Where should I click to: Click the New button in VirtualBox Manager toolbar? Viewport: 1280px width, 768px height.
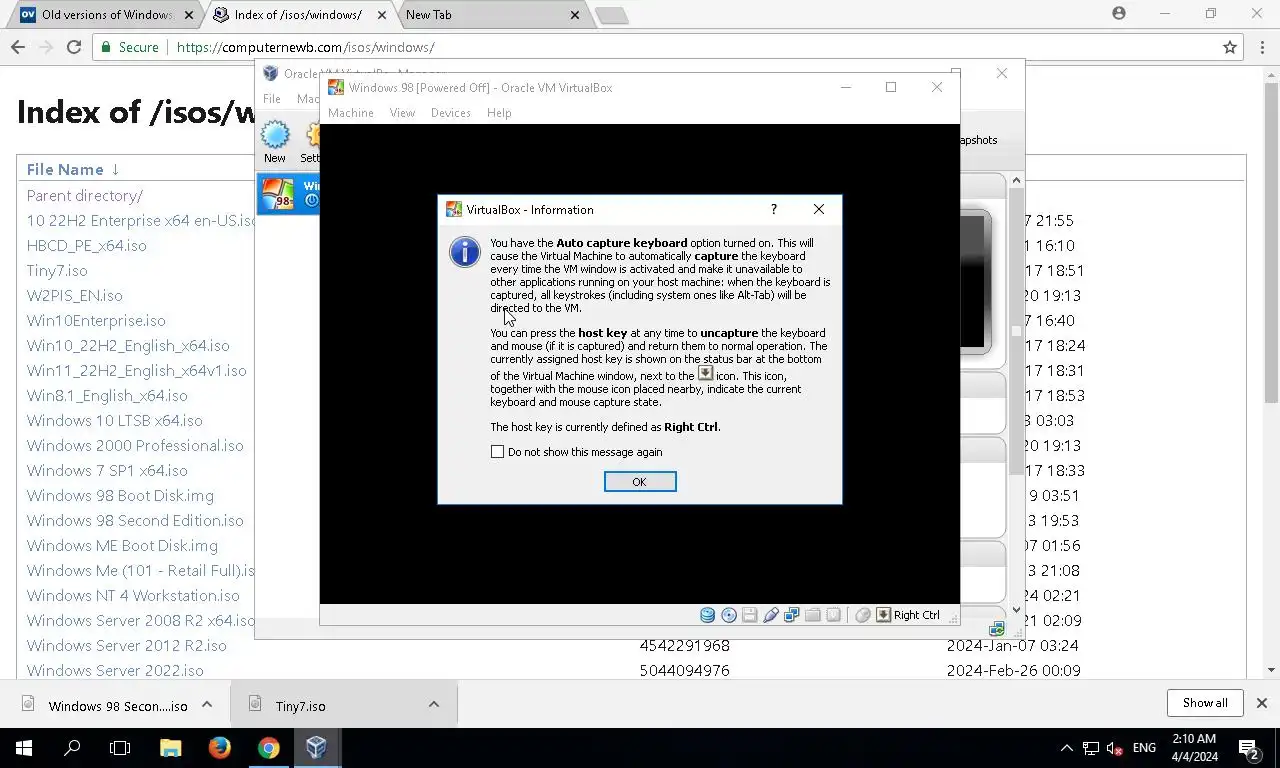coord(275,142)
